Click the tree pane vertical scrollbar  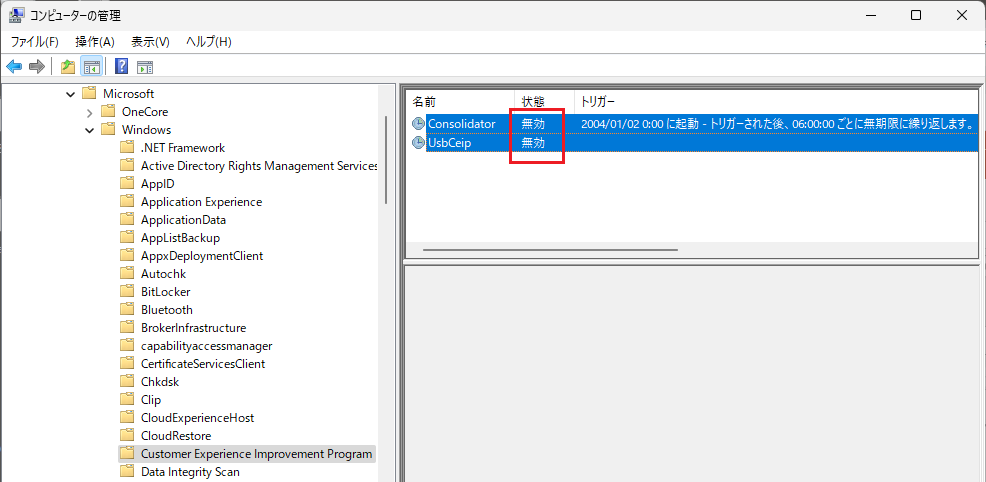coord(386,160)
